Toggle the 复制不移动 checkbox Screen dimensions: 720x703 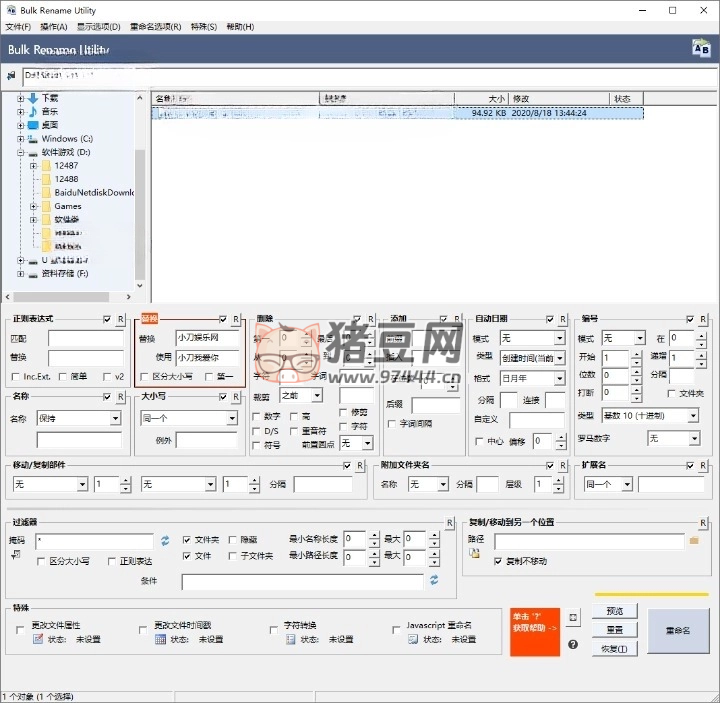tap(499, 561)
